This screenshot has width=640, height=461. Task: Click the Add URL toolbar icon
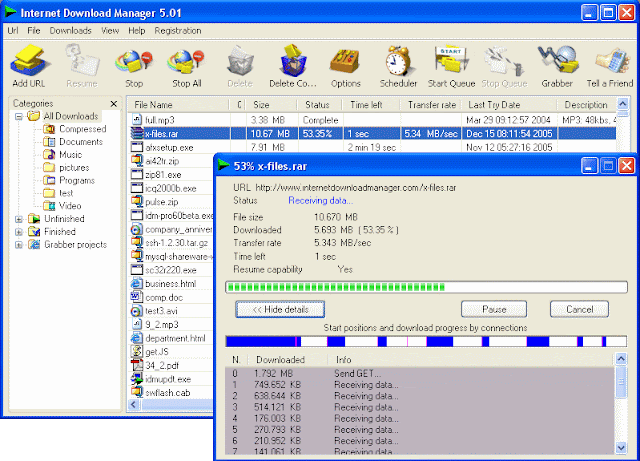pos(29,61)
